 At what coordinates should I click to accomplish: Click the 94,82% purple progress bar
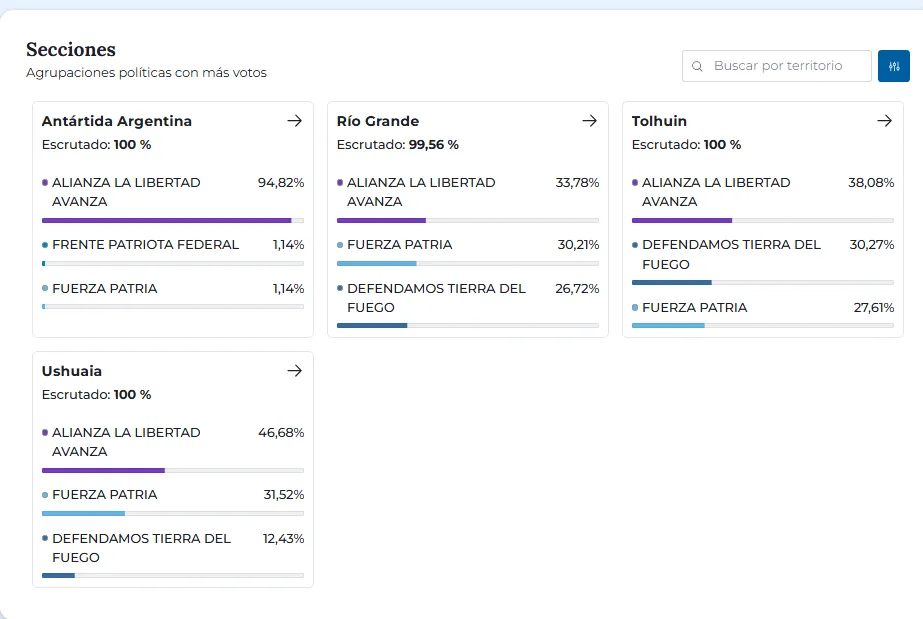coord(166,220)
